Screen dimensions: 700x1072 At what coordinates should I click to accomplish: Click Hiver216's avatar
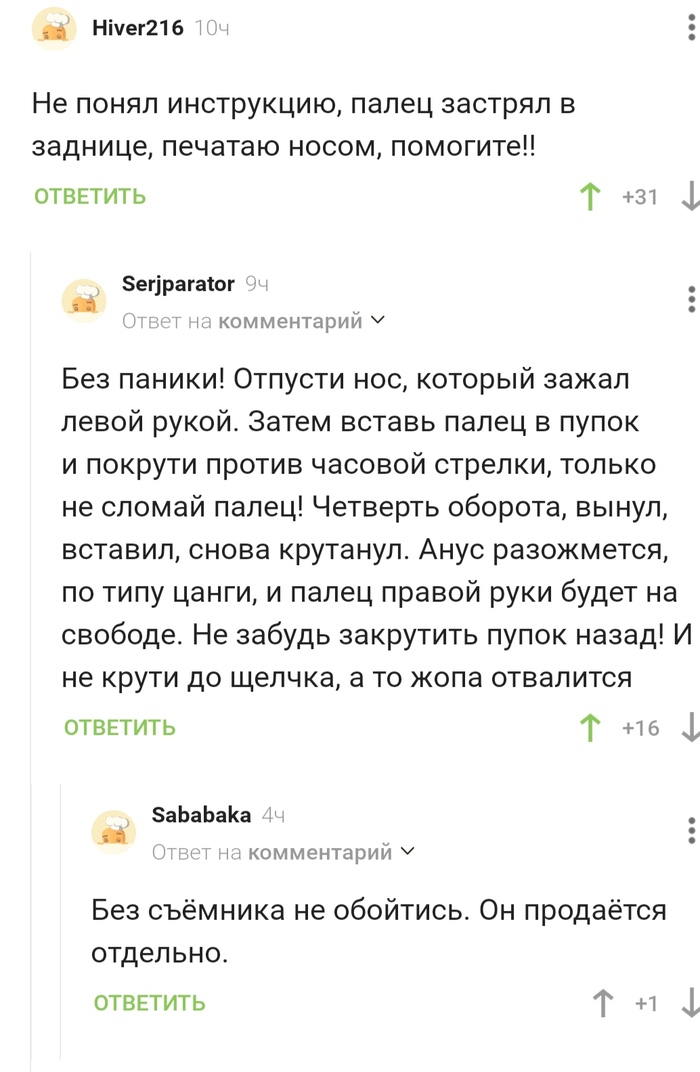point(55,28)
